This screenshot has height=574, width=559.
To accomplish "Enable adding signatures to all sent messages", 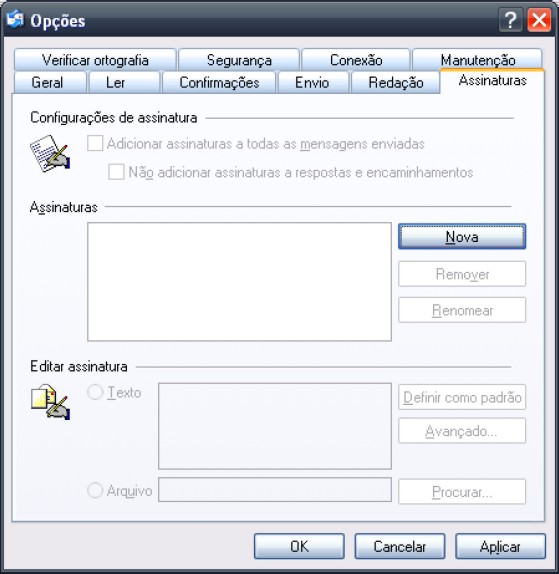I will tap(95, 143).
